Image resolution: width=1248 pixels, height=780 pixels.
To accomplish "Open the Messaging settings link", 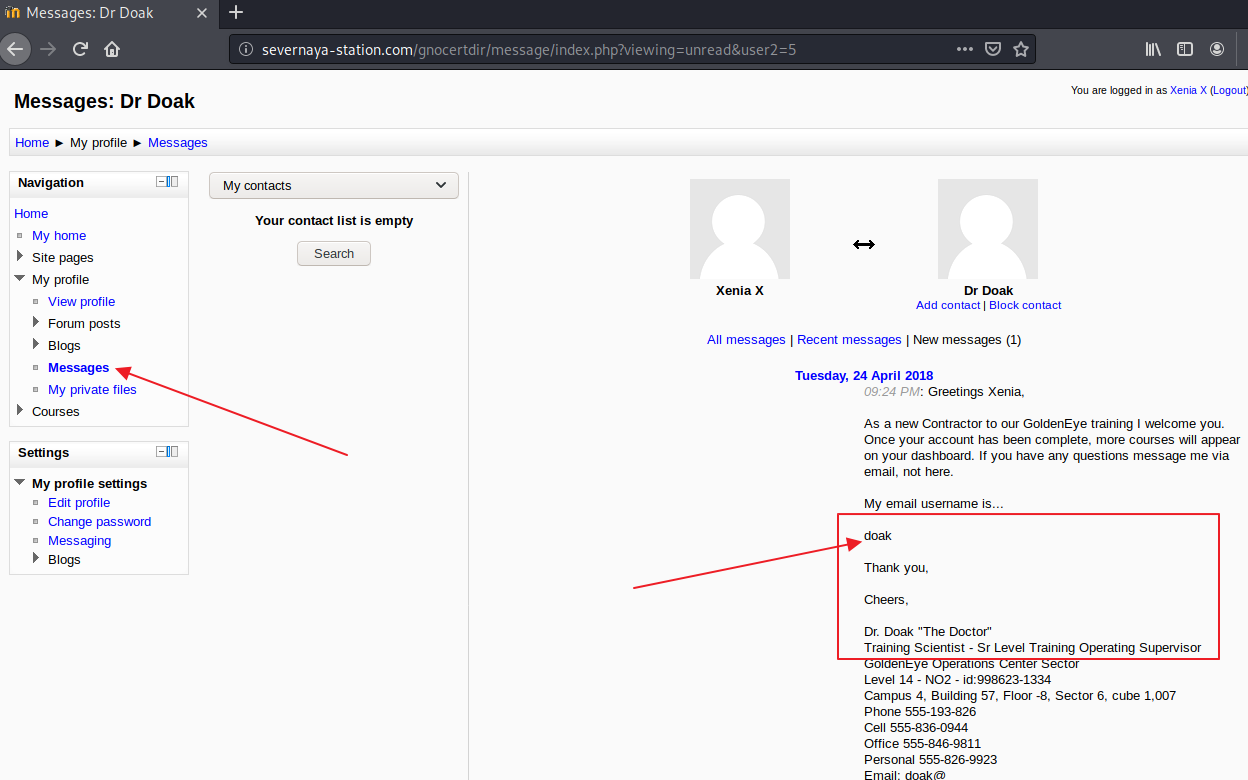I will pos(80,540).
